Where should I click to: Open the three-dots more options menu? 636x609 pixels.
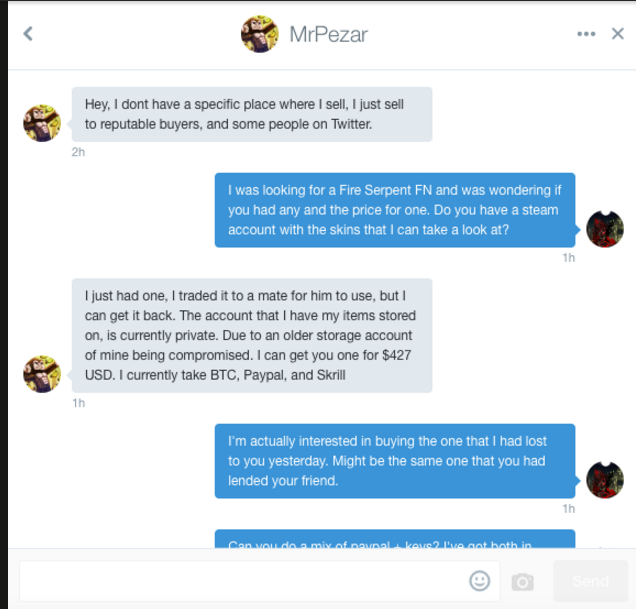point(586,34)
